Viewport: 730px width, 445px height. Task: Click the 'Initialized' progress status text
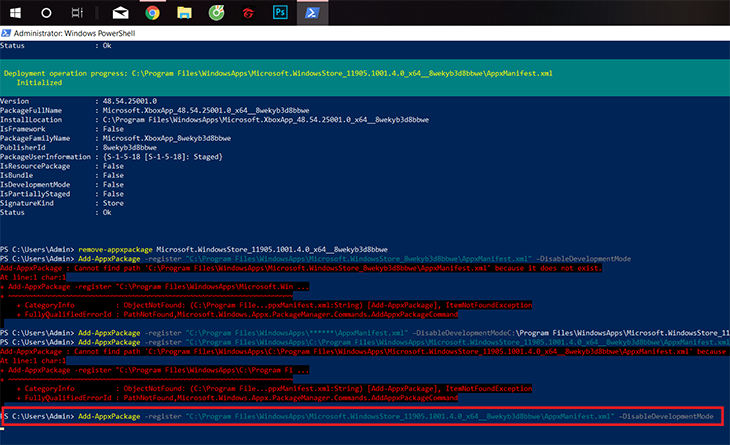(x=39, y=82)
